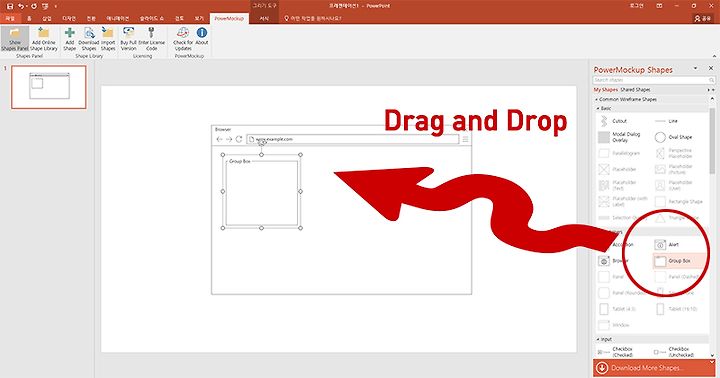This screenshot has width=720, height=378.
Task: Click the 로그인 sign-in link in title bar
Action: (x=636, y=6)
